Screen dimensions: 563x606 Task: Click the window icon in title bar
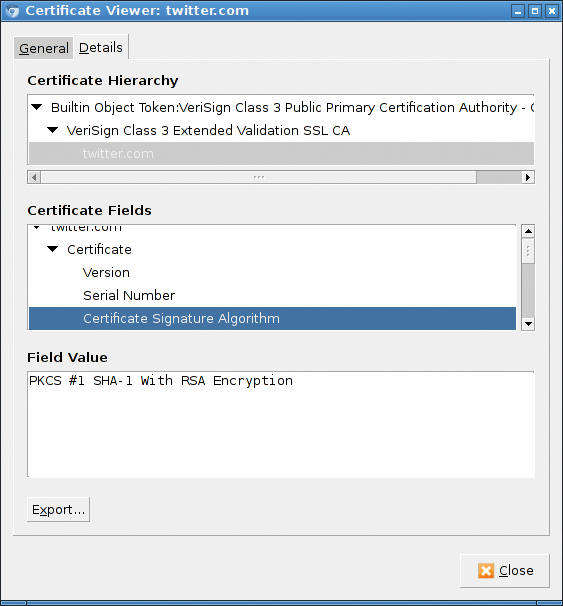[12, 10]
